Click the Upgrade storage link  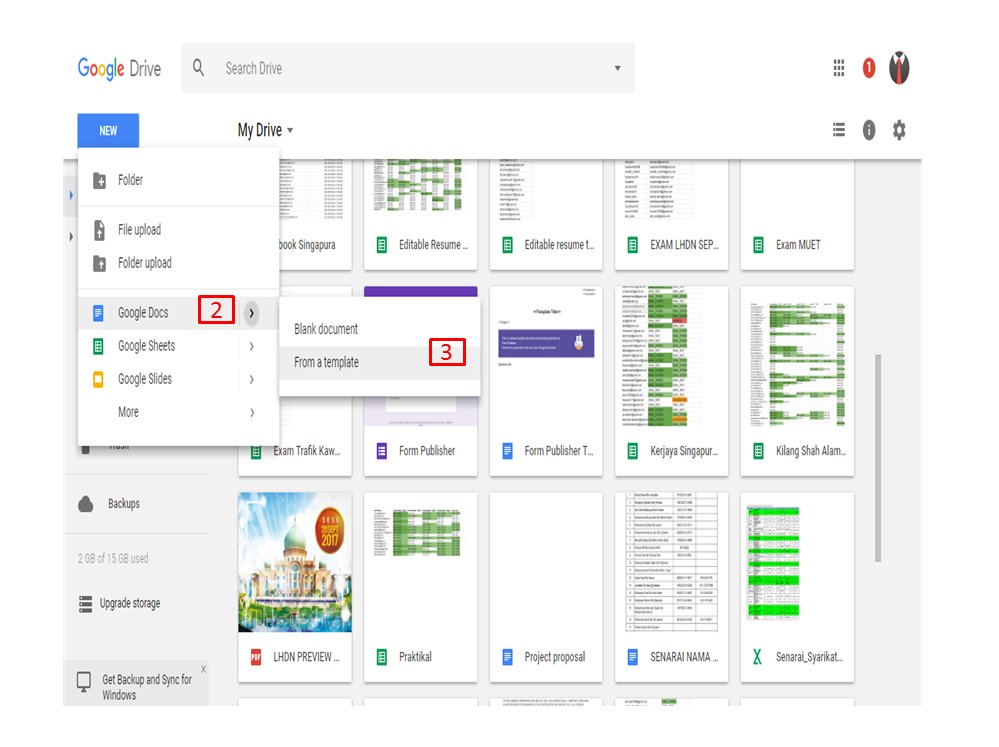pos(130,604)
